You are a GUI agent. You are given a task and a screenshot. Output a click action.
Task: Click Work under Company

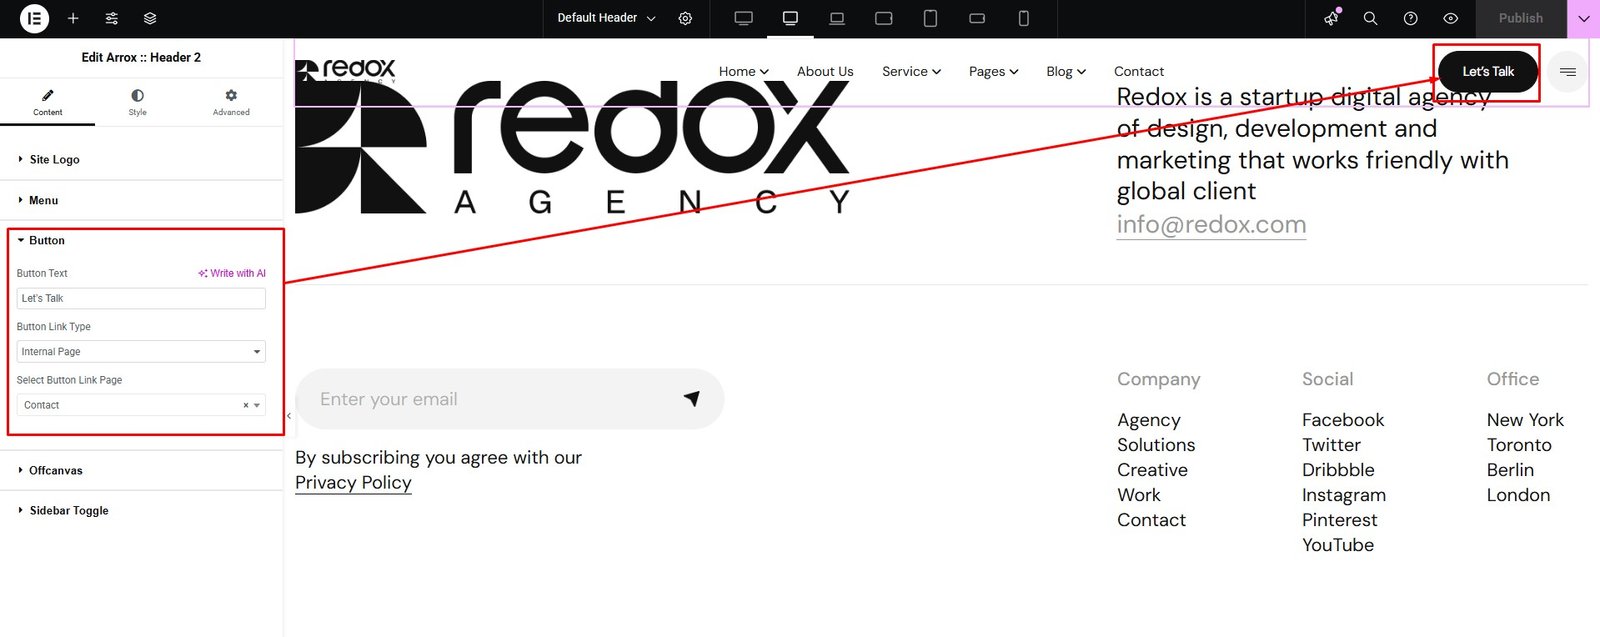click(1139, 495)
